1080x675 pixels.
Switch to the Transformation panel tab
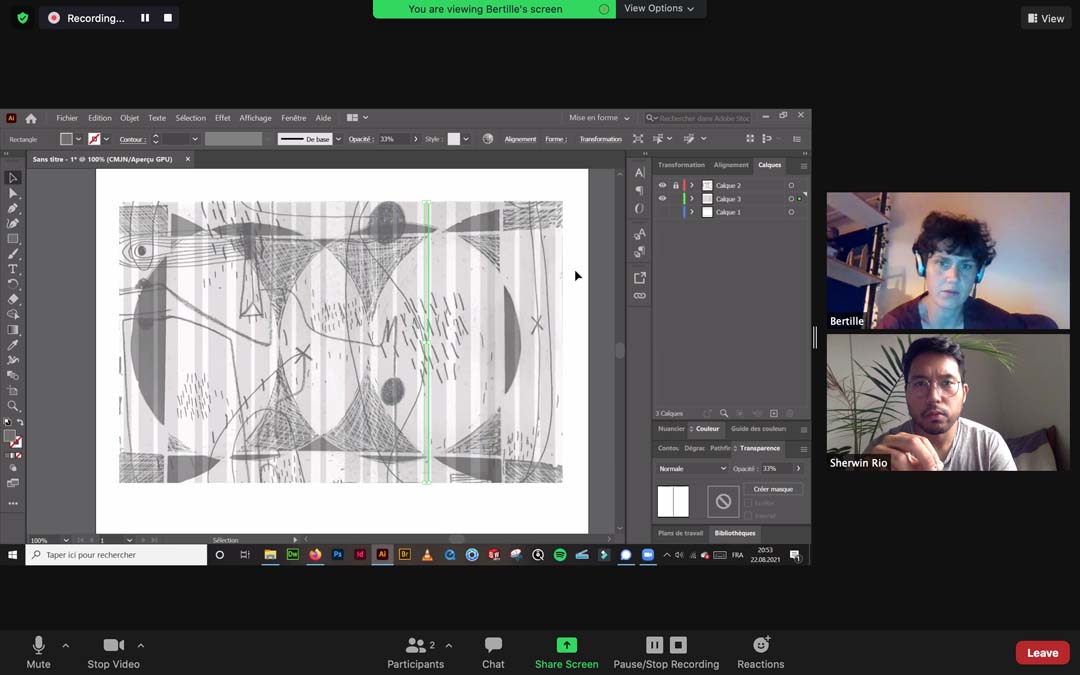click(x=681, y=165)
